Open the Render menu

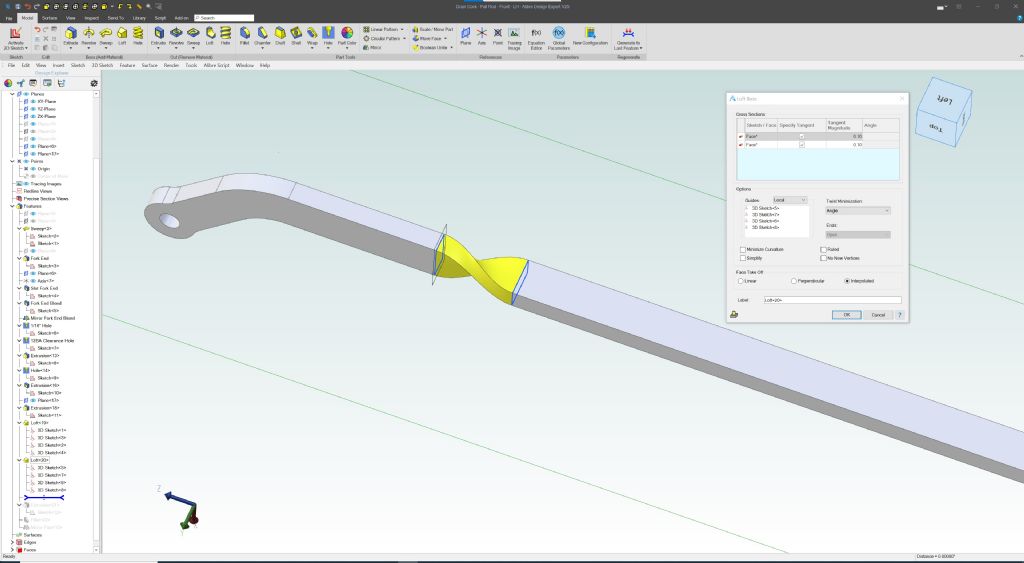coord(171,65)
